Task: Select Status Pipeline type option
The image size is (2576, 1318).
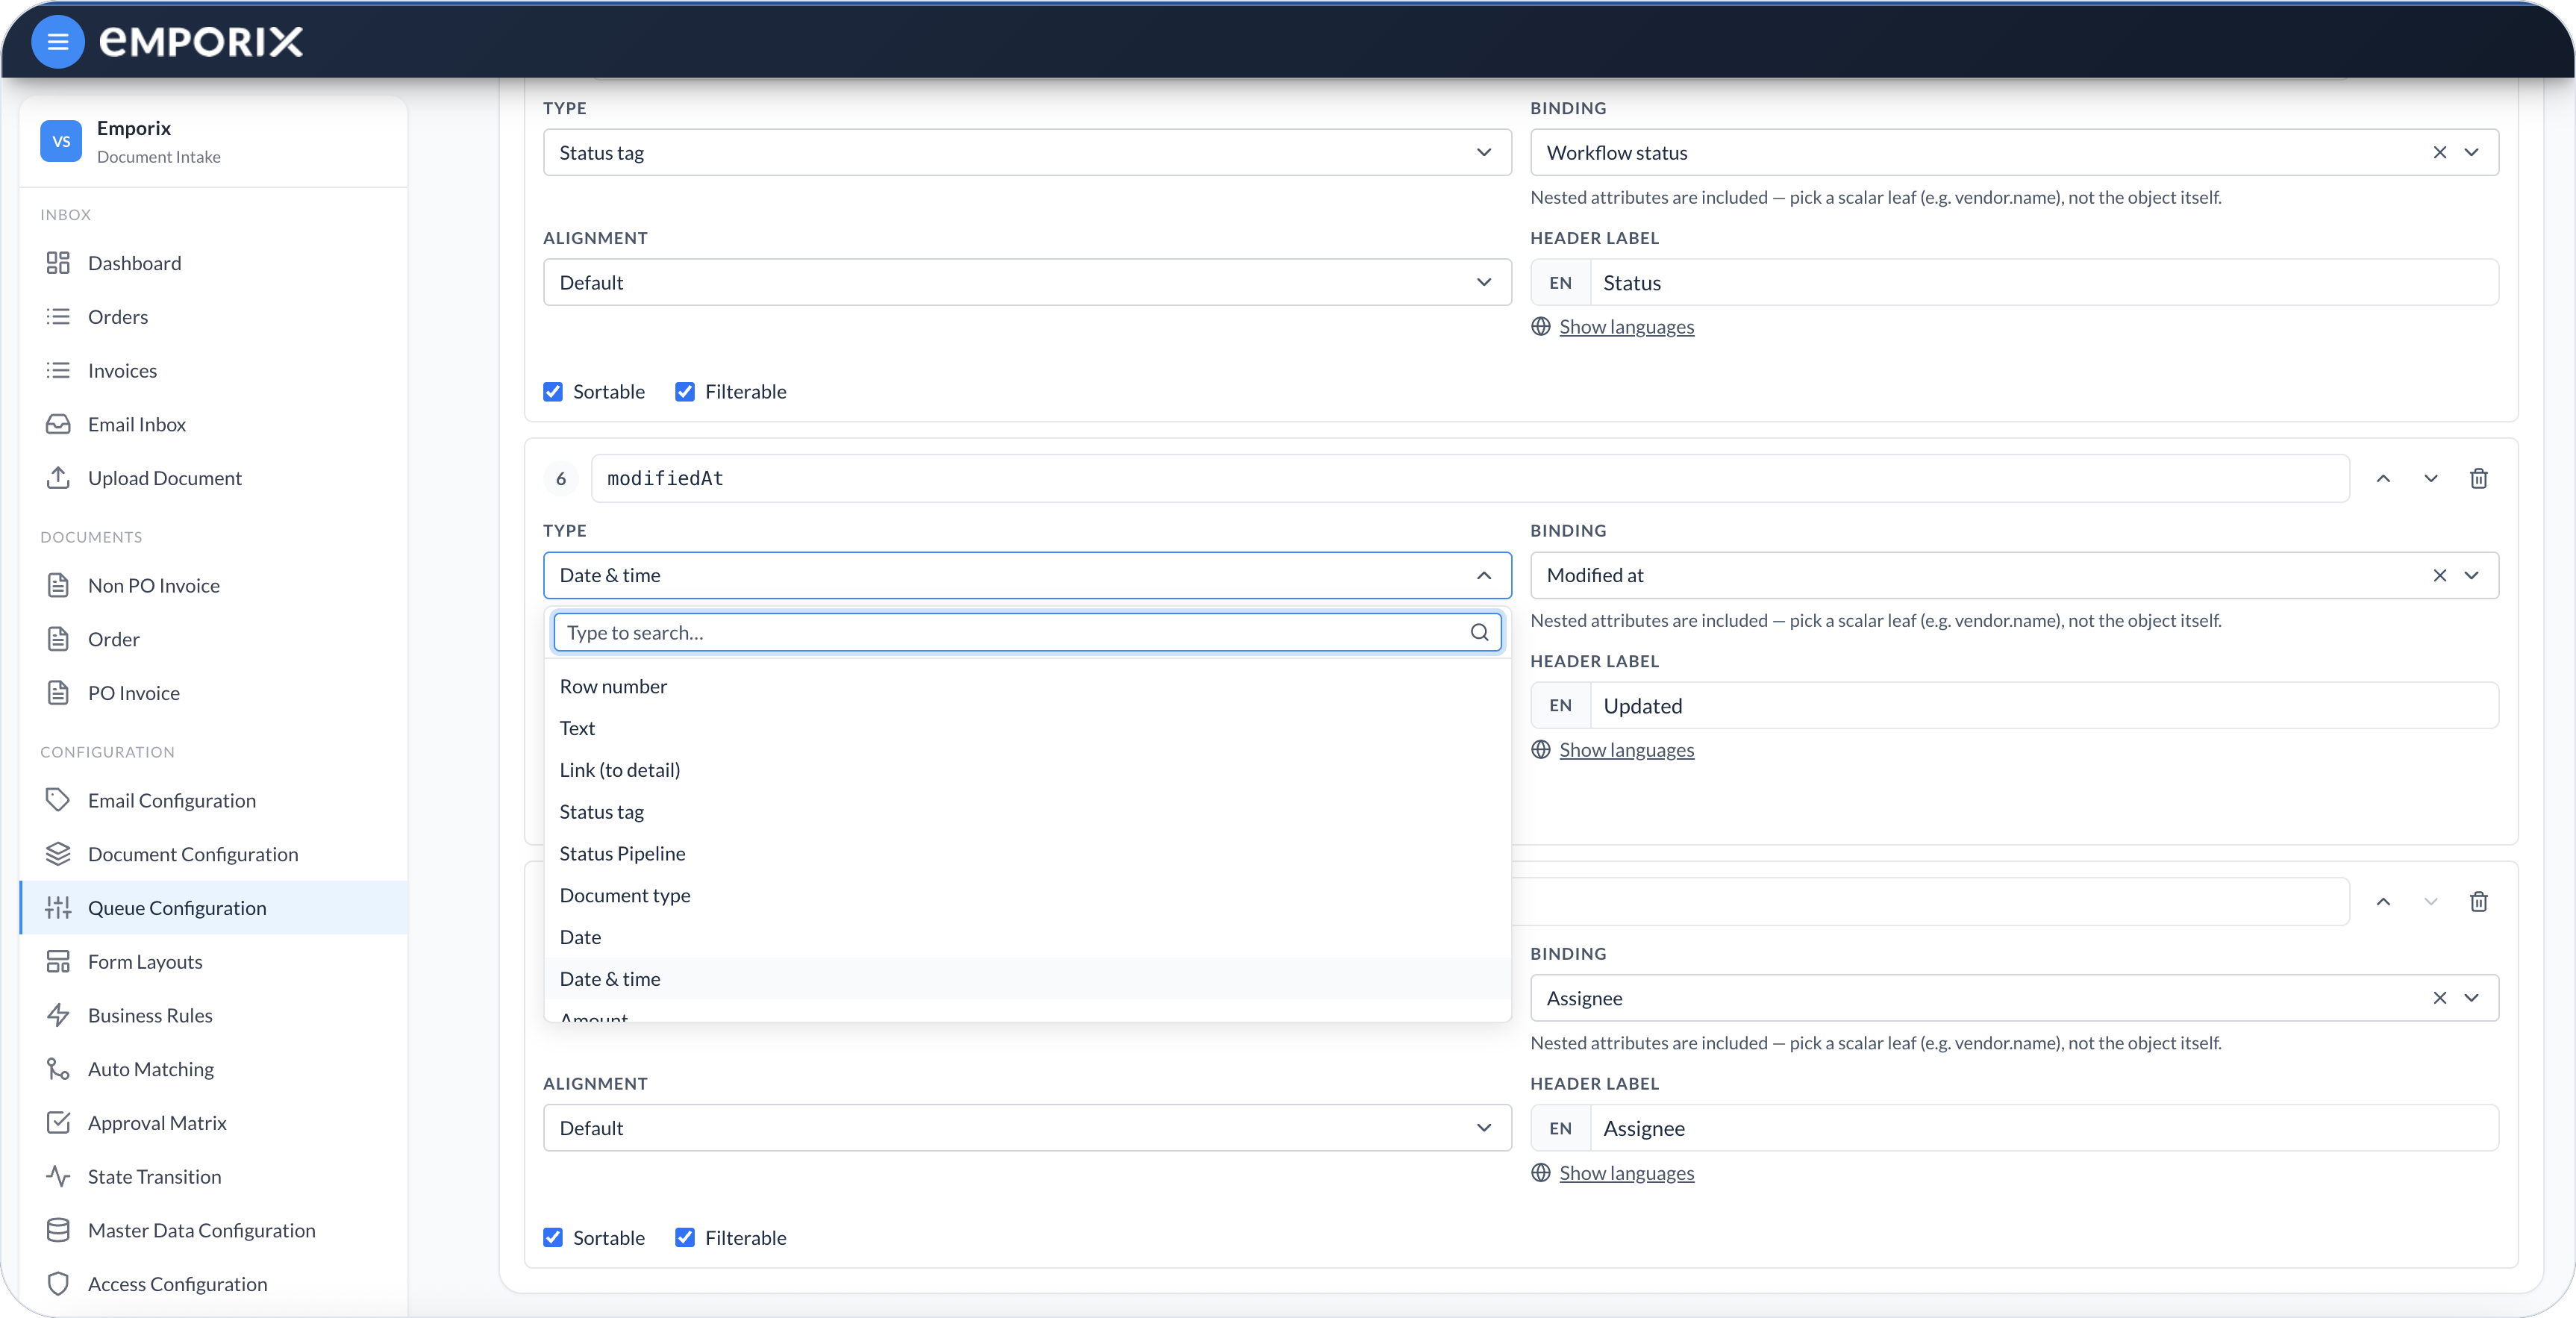Action: [x=1027, y=853]
